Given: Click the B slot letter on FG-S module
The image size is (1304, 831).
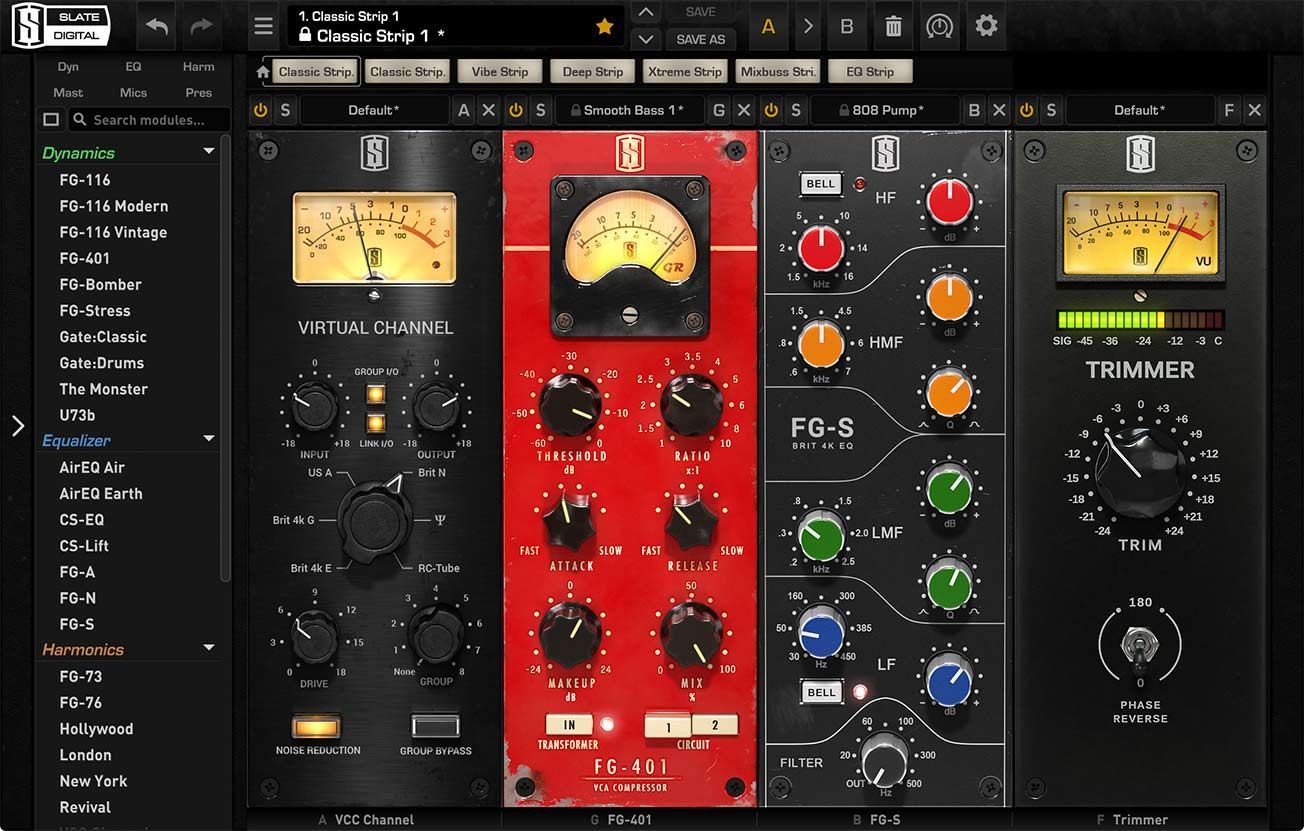Looking at the screenshot, I should (974, 110).
